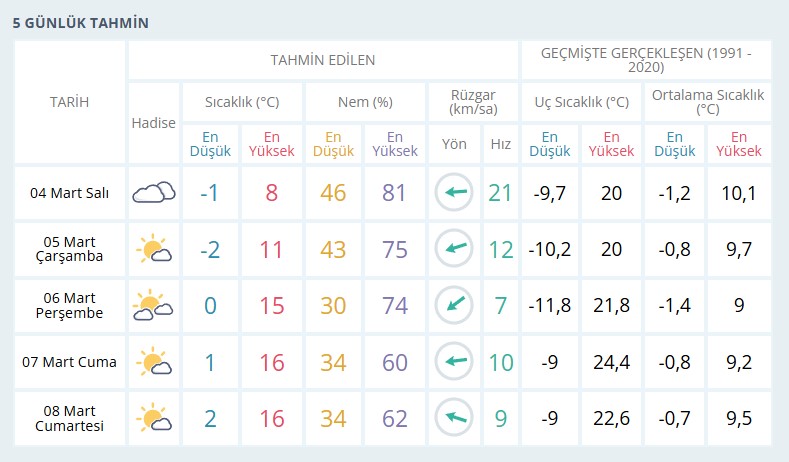Click wind speed value 21 for 04 Mart Salı
The height and width of the screenshot is (462, 789).
(500, 193)
